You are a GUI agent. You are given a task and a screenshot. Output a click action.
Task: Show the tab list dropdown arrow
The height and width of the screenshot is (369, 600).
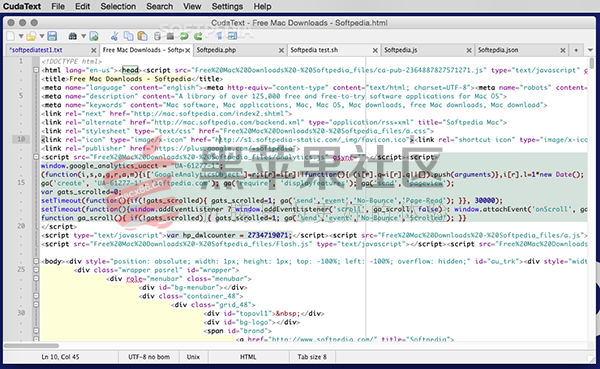click(590, 50)
